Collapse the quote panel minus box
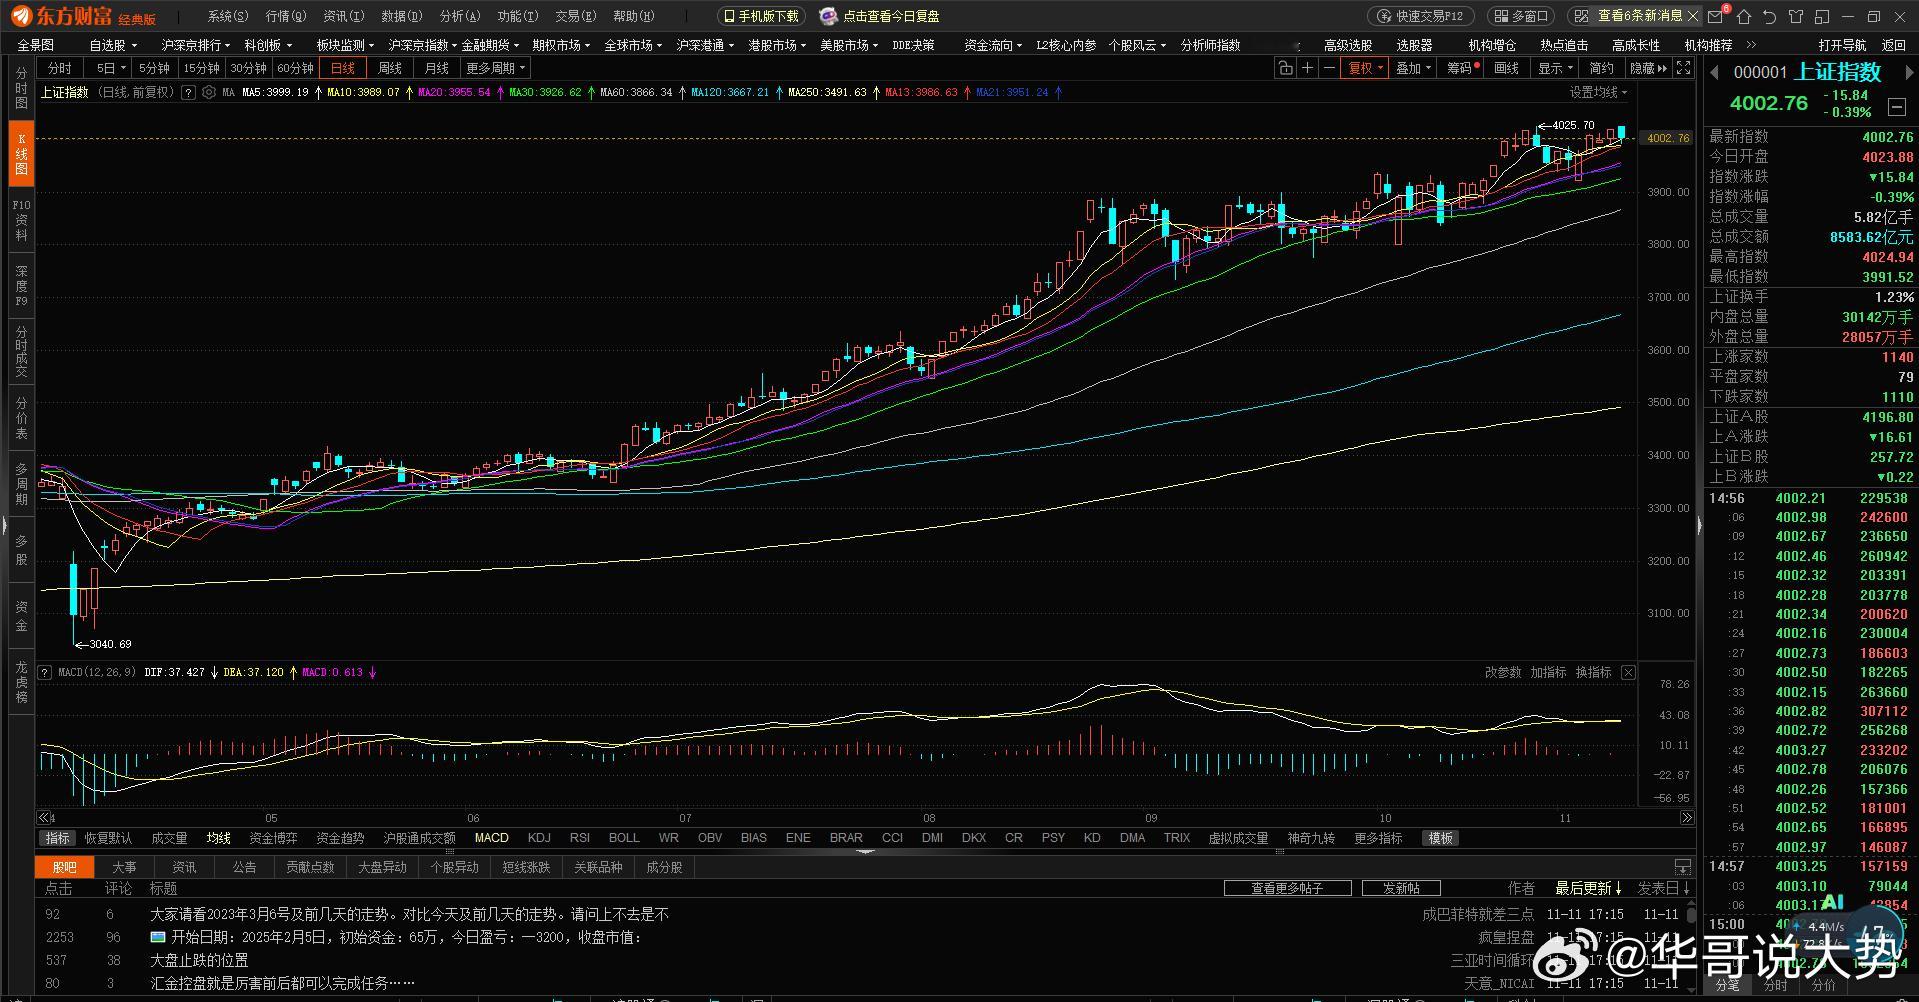 coord(1897,106)
